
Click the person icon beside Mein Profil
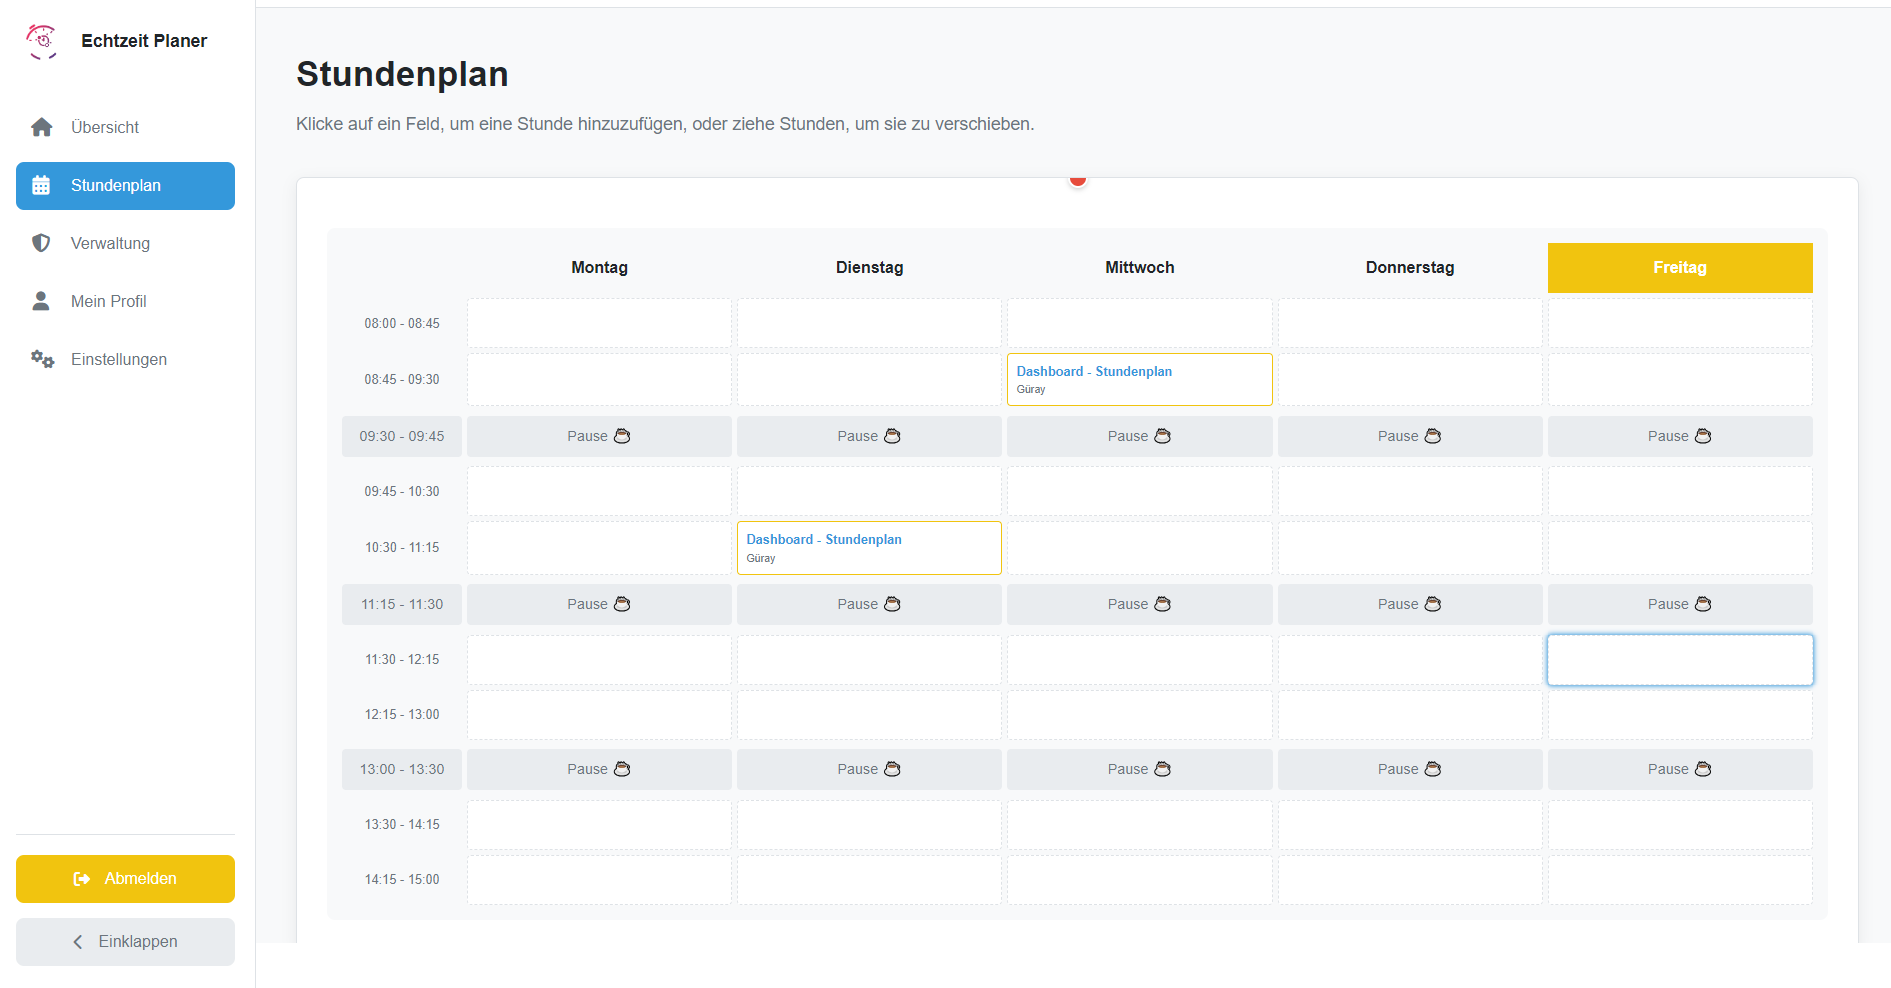pyautogui.click(x=41, y=301)
